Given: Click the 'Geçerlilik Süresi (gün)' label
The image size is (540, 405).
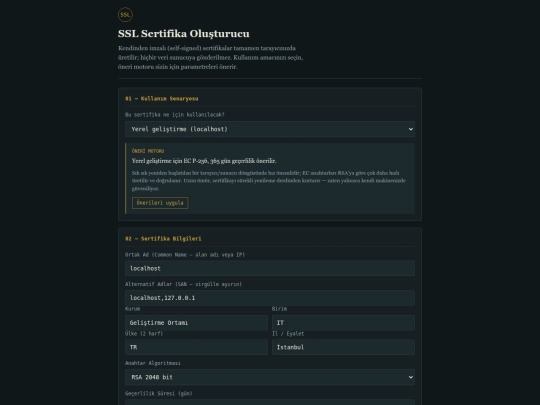Looking at the screenshot, I should 158,393.
